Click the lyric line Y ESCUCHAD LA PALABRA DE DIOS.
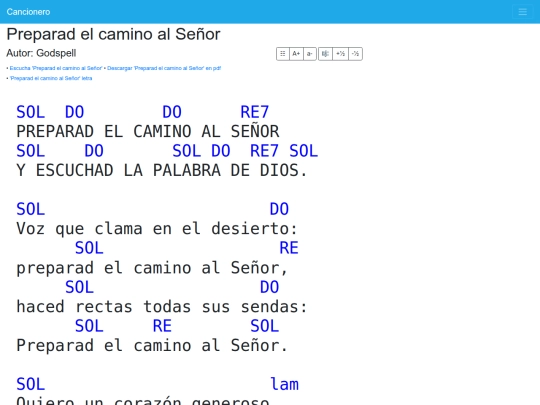Screen dimensions: 540x405 [161, 170]
